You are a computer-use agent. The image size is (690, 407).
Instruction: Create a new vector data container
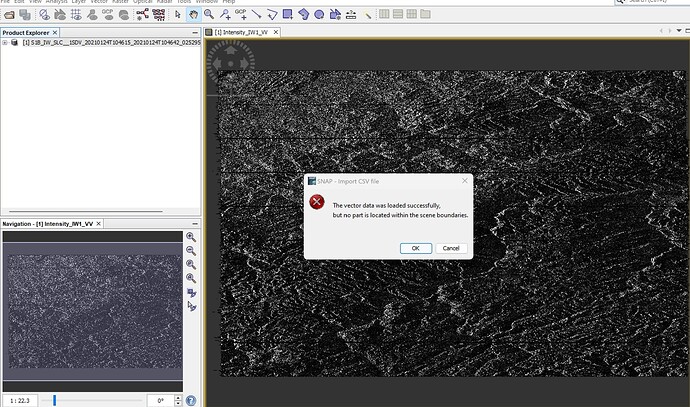tap(335, 15)
